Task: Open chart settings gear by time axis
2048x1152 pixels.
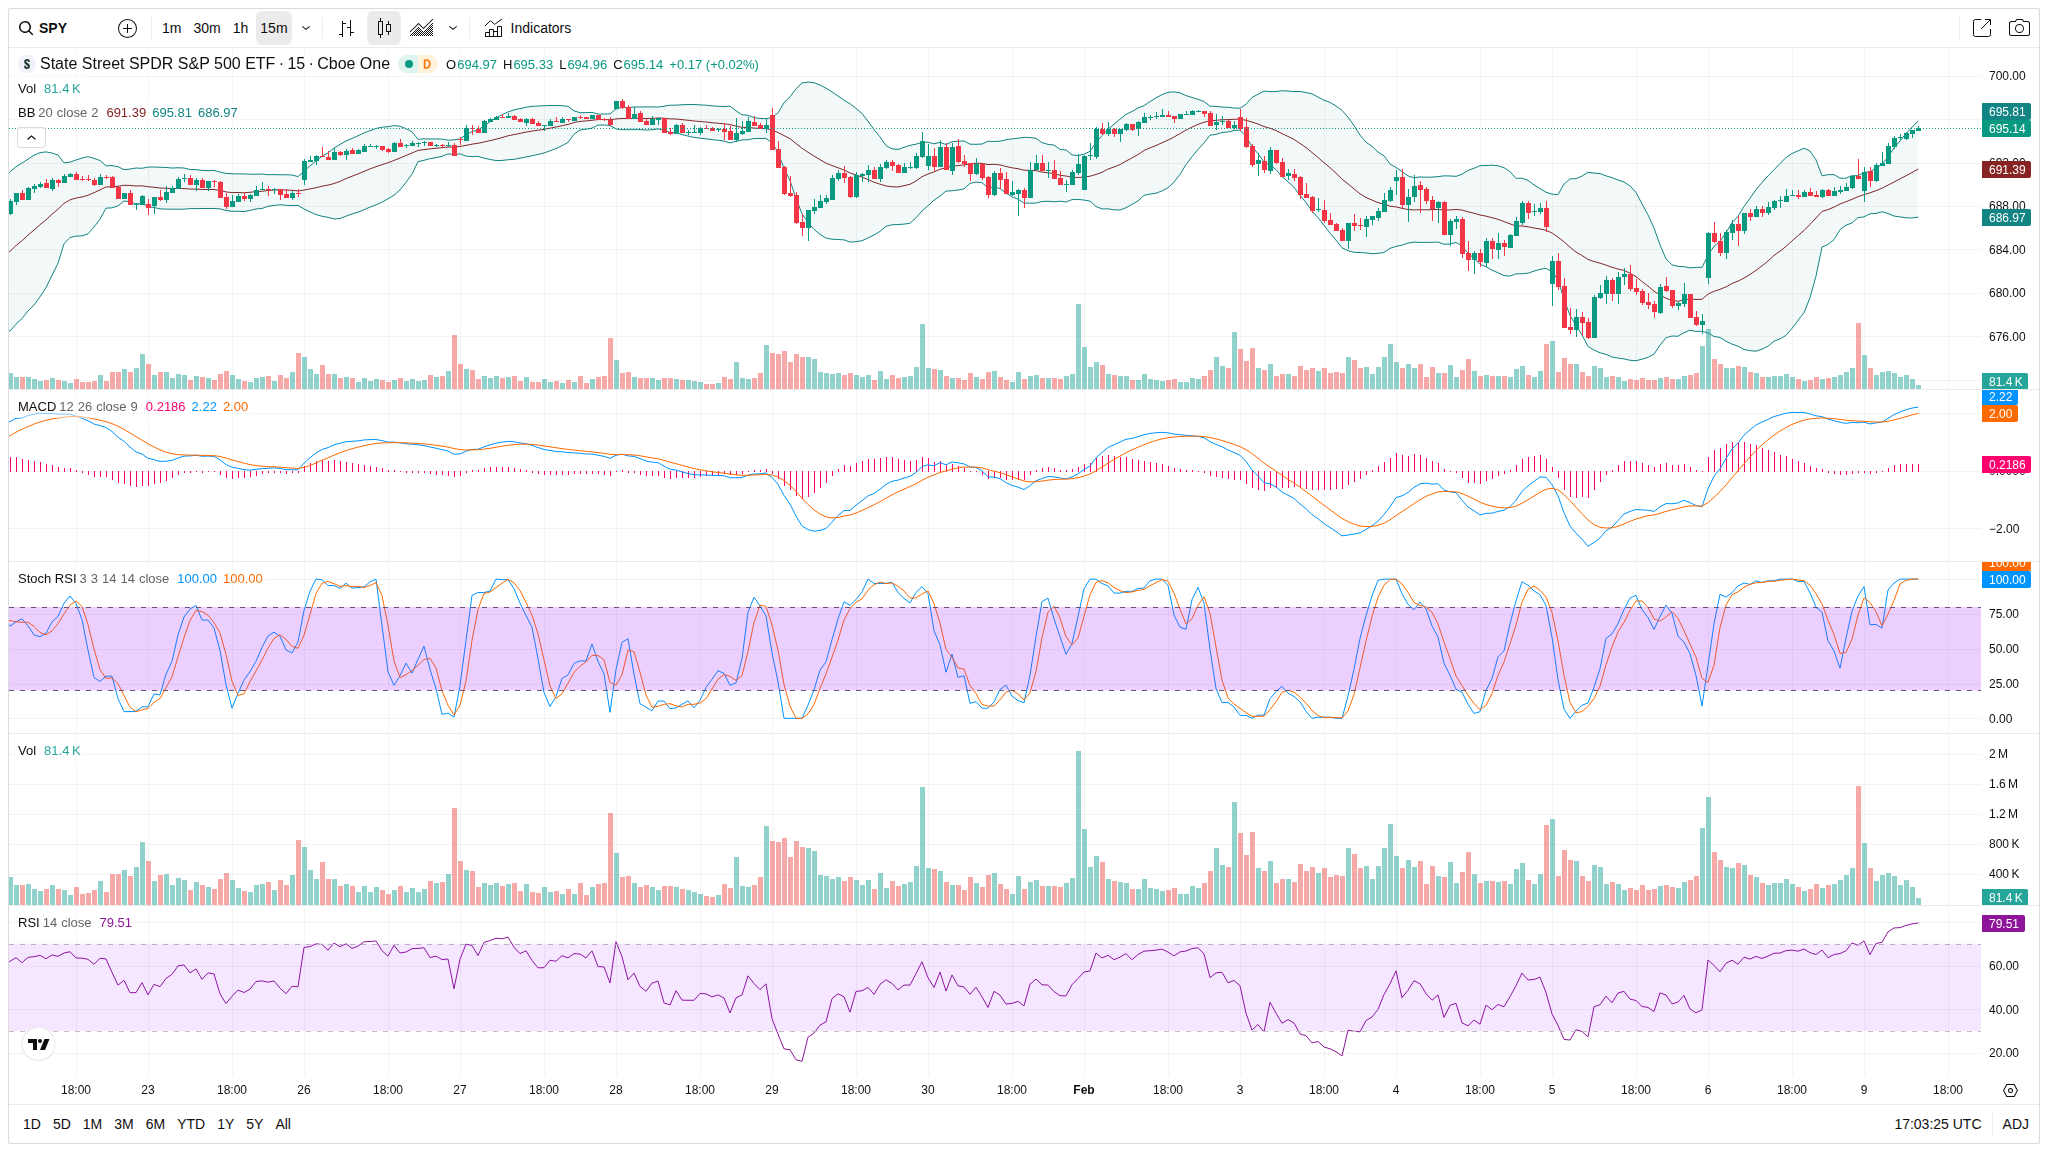Action: pos(2010,1090)
